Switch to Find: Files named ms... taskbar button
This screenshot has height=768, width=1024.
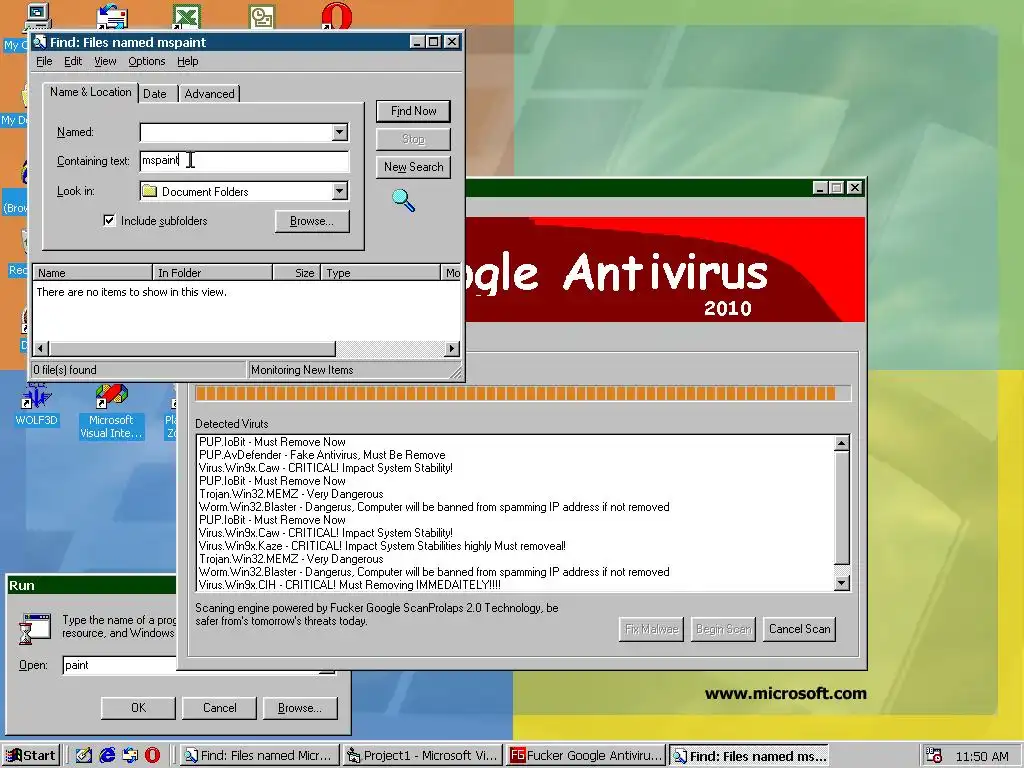749,756
